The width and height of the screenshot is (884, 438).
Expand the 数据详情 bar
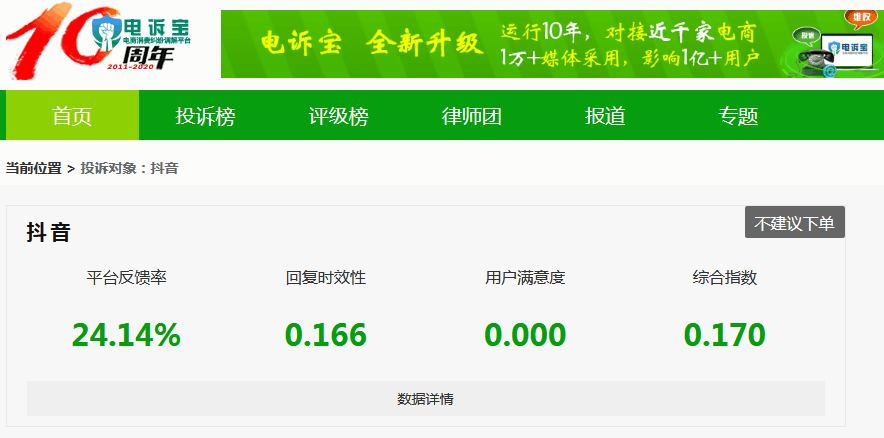(426, 399)
